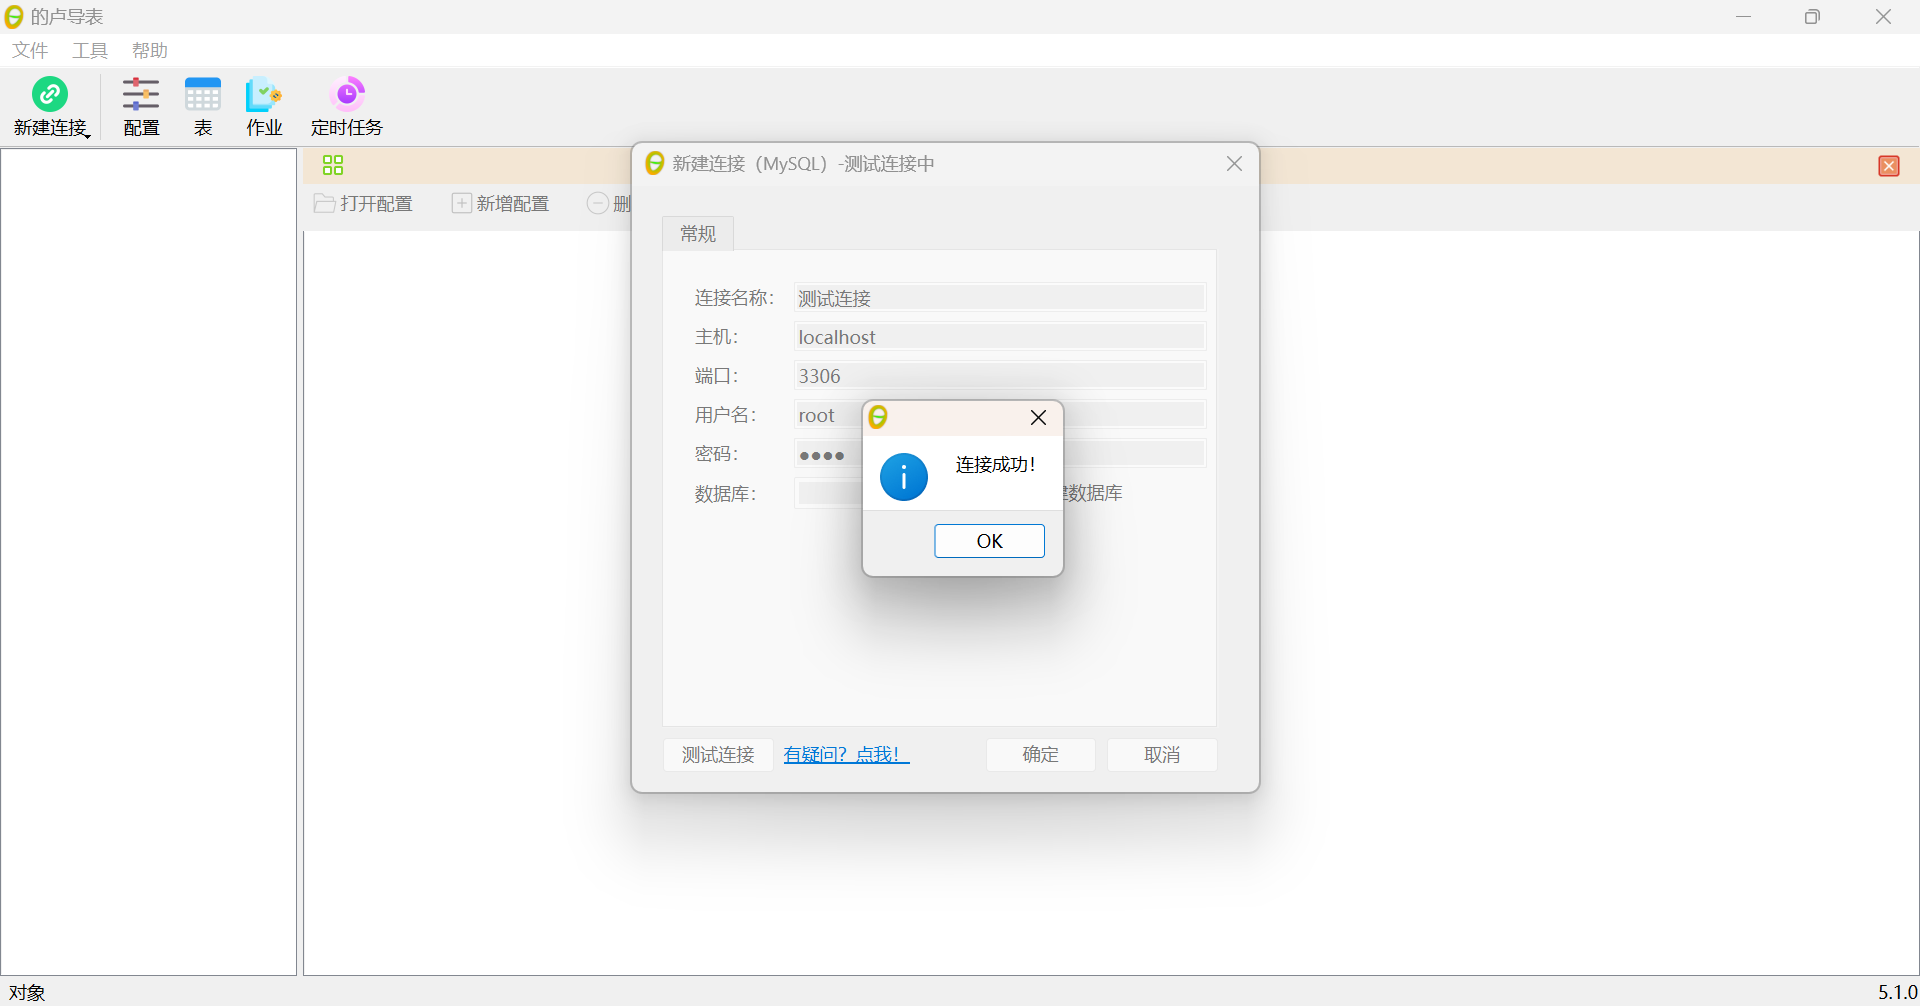Image resolution: width=1920 pixels, height=1006 pixels.
Task: Click the 5.1.0 version text
Action: point(1897,992)
